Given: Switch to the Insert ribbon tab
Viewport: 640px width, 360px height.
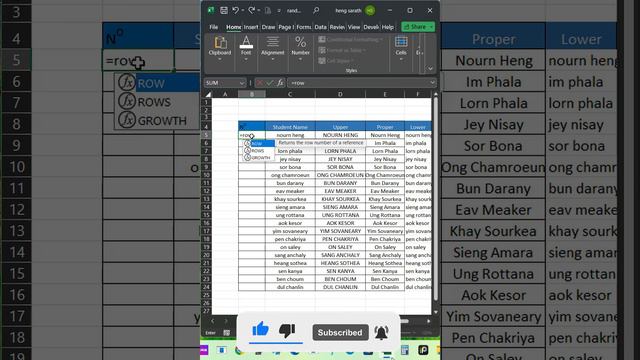Looking at the screenshot, I should 251,27.
